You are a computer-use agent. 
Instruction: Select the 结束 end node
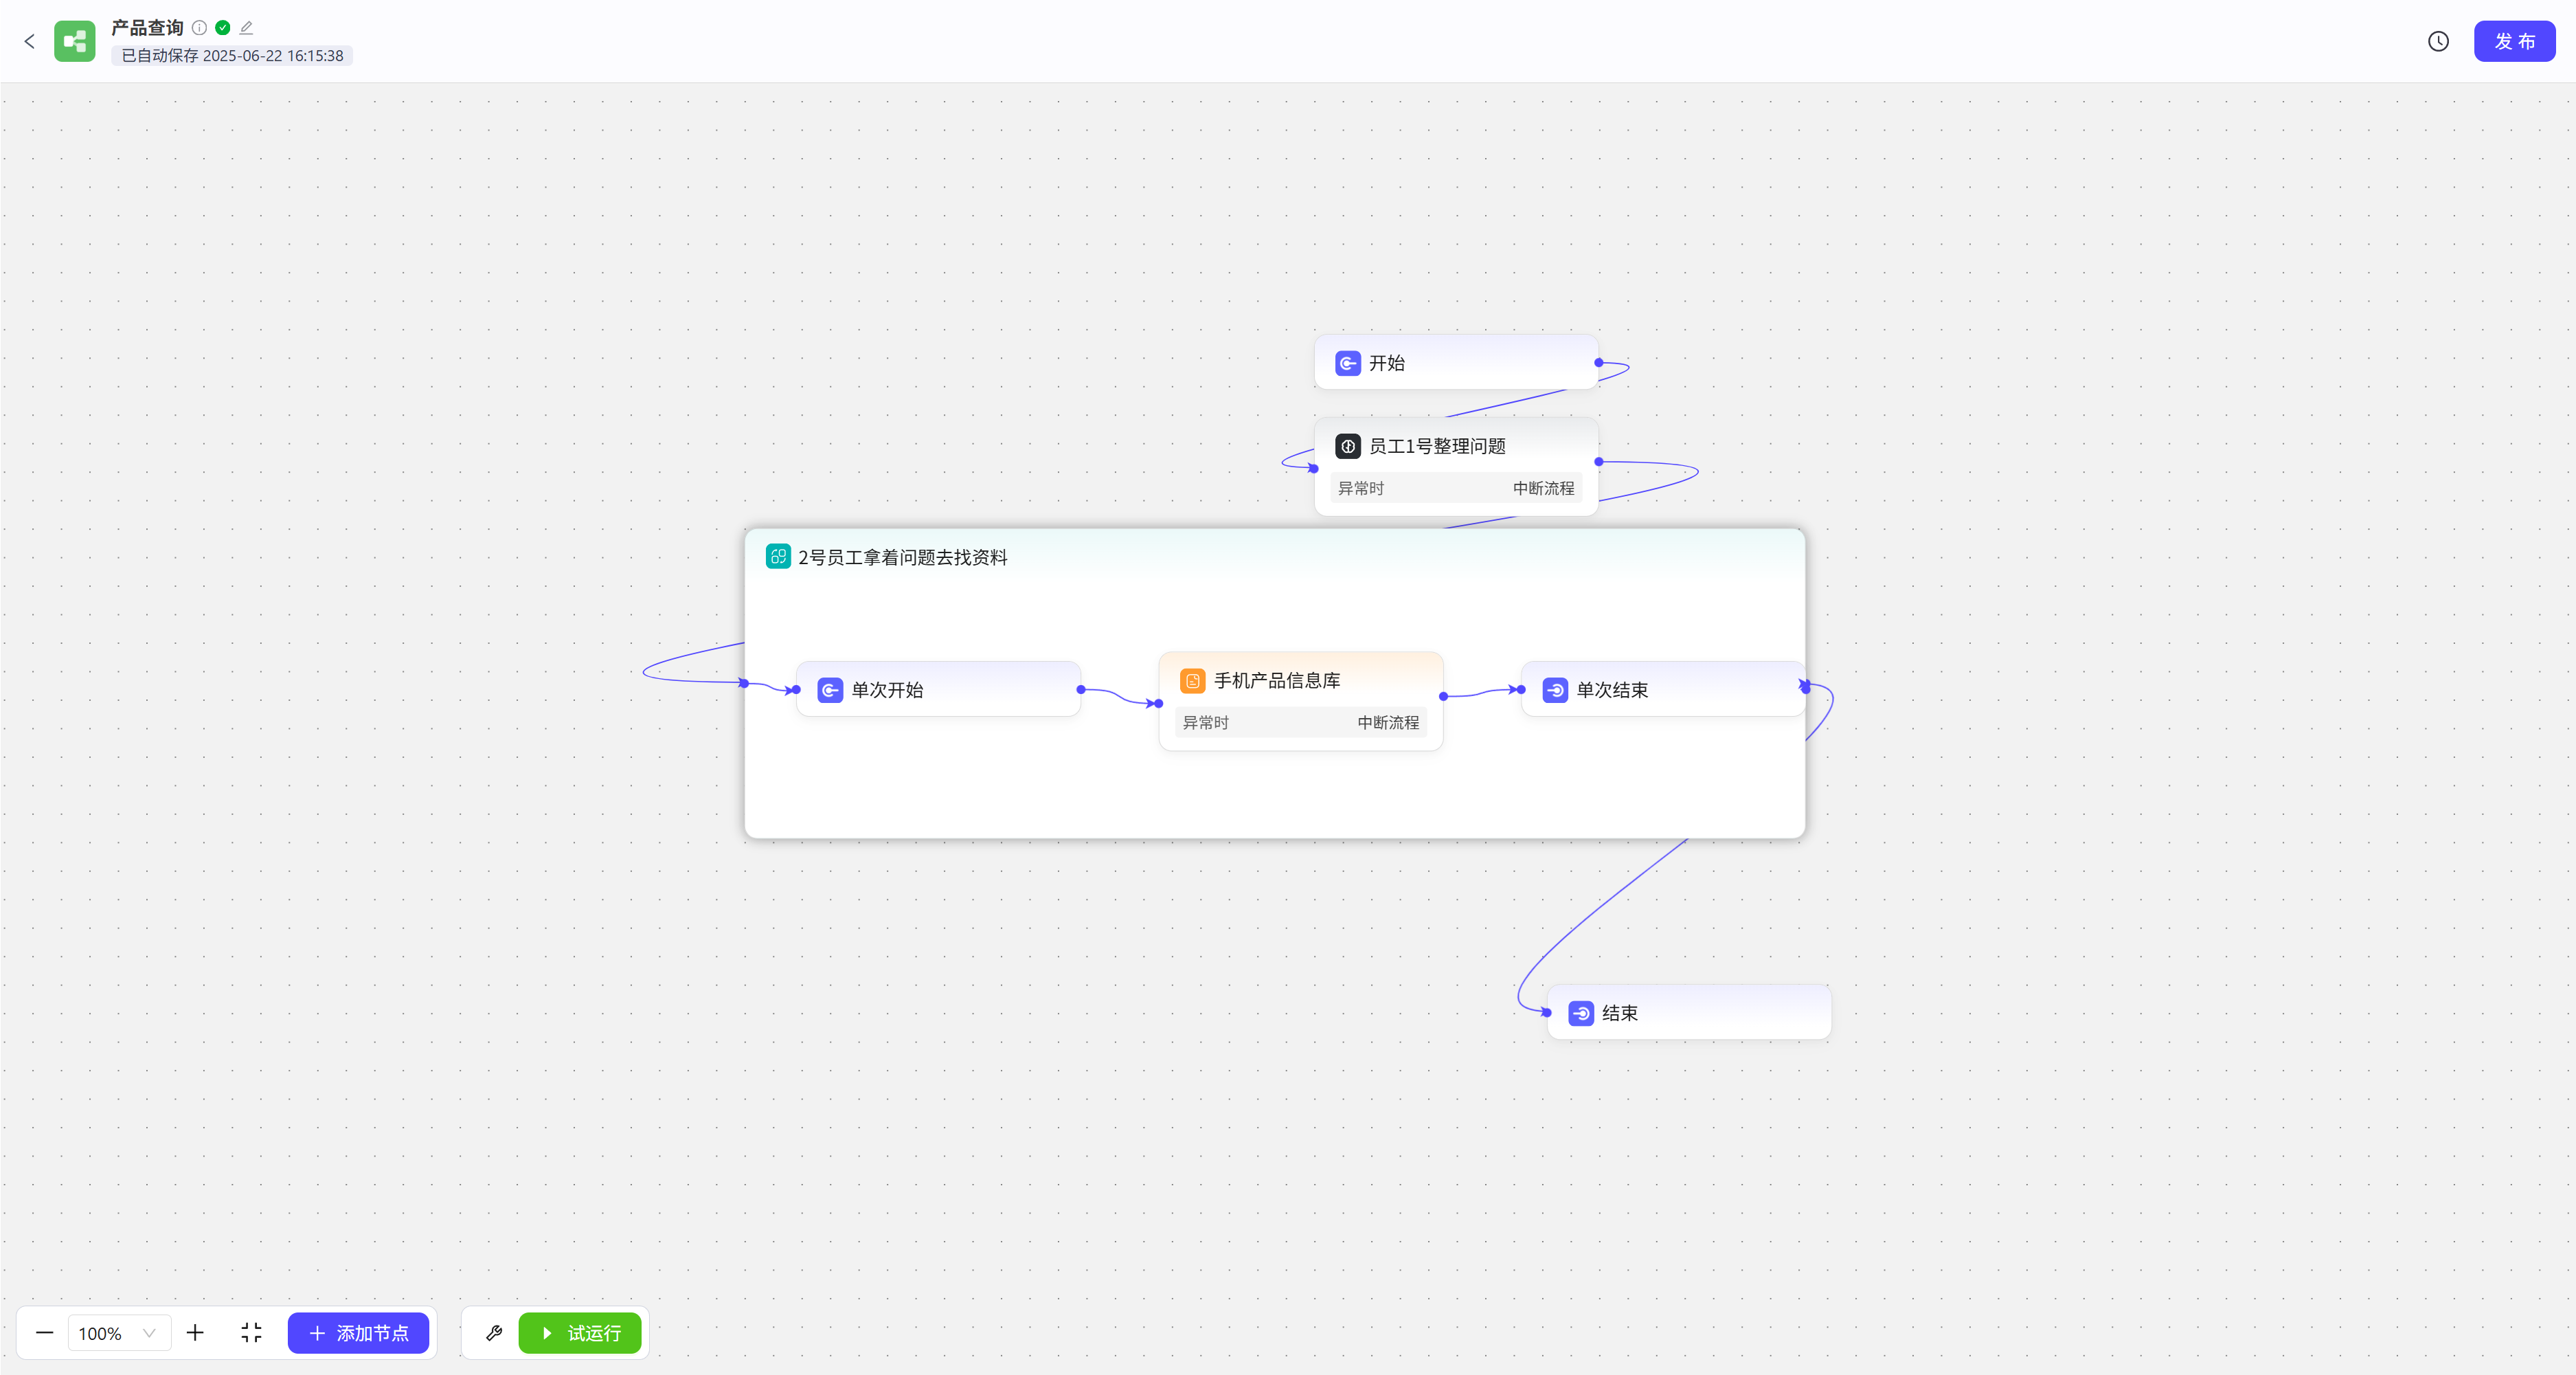pos(1688,1013)
